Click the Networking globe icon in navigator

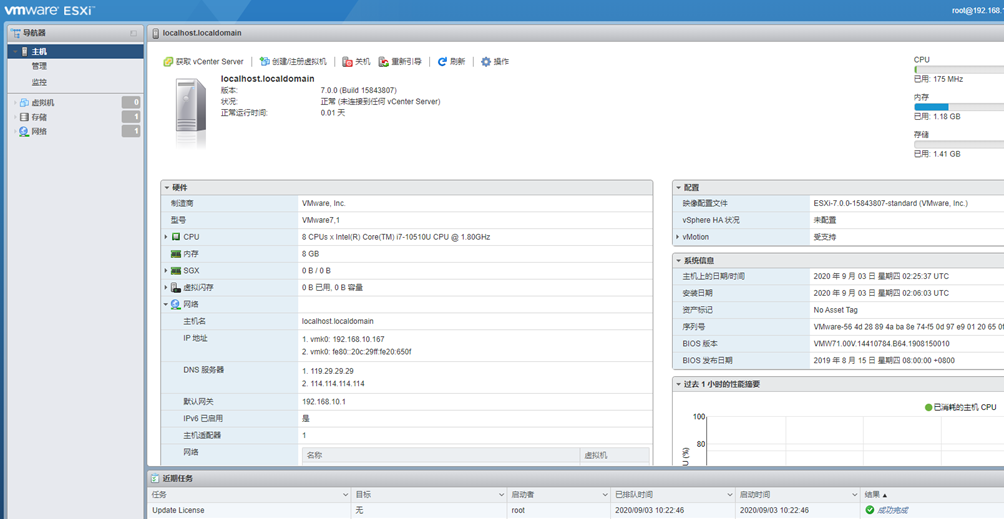click(x=24, y=132)
